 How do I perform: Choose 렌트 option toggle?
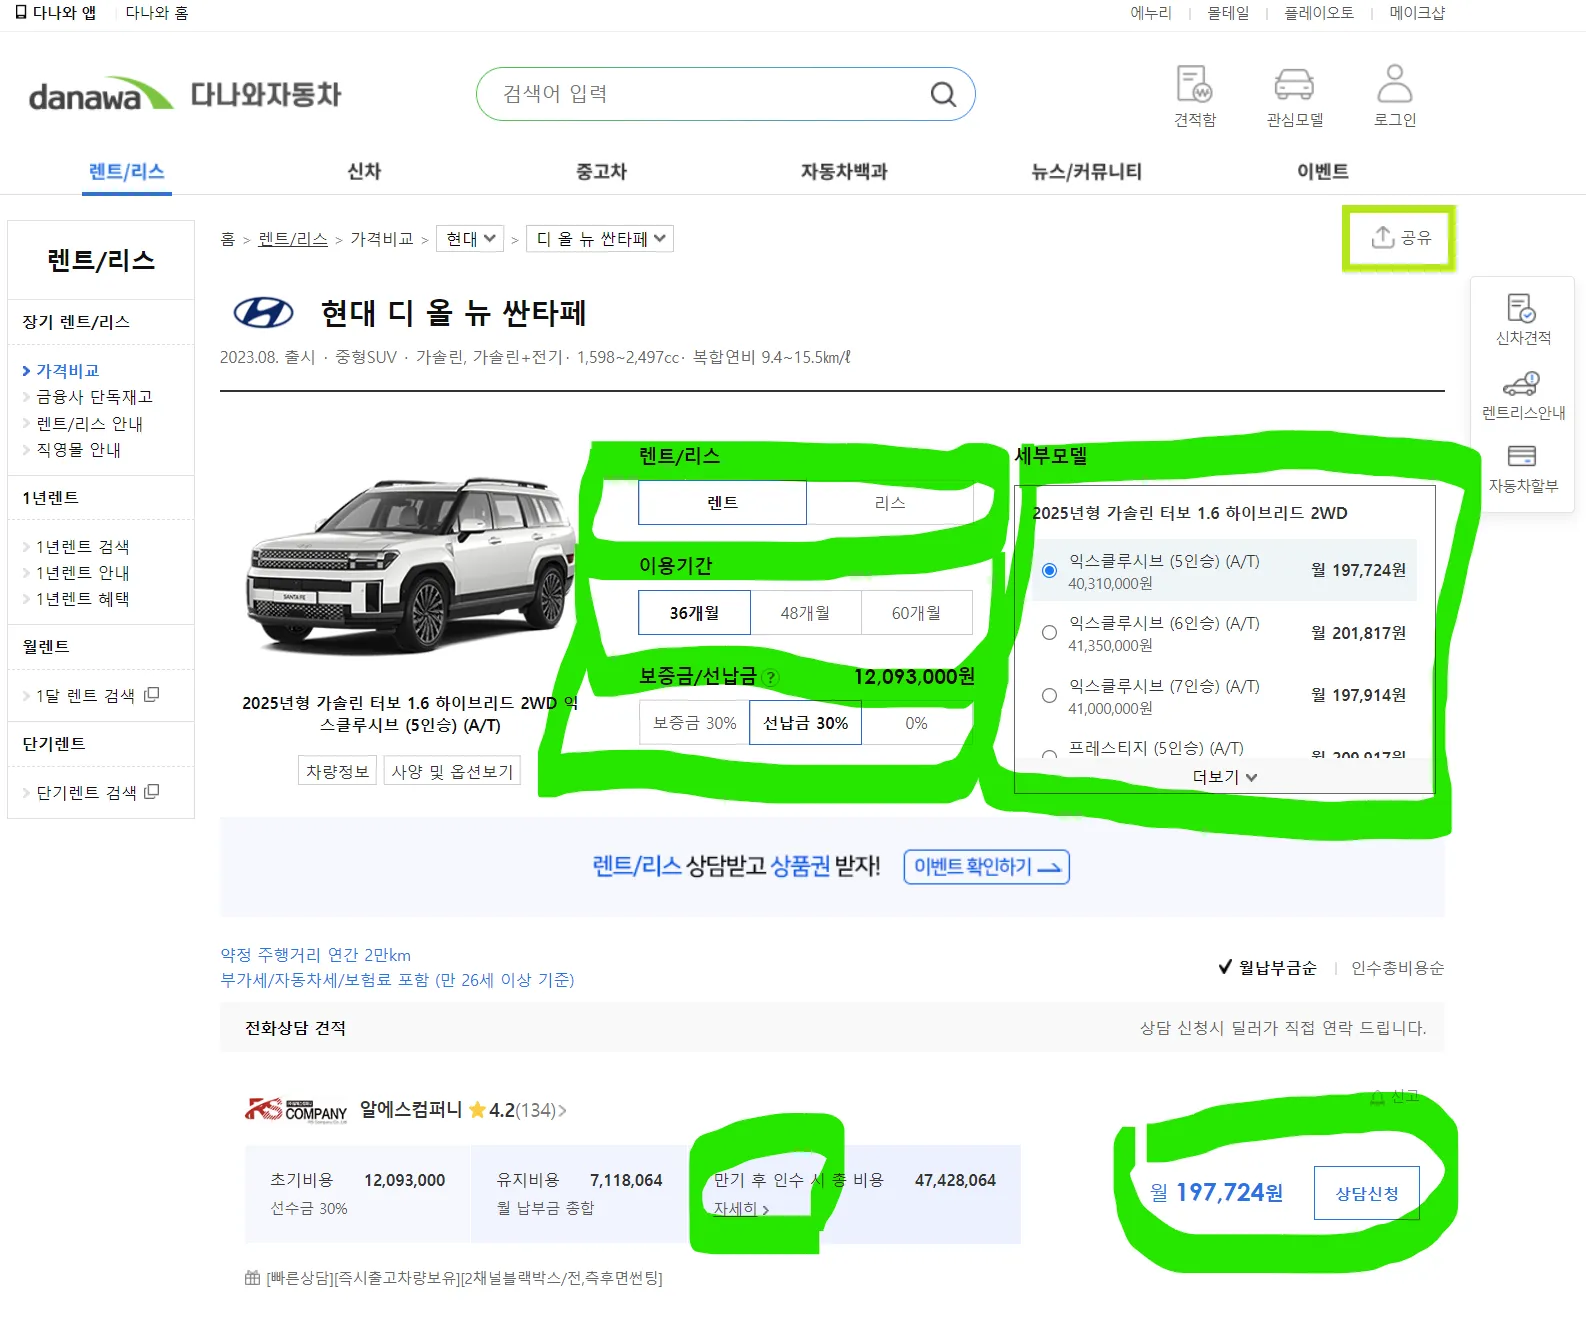[x=722, y=502]
